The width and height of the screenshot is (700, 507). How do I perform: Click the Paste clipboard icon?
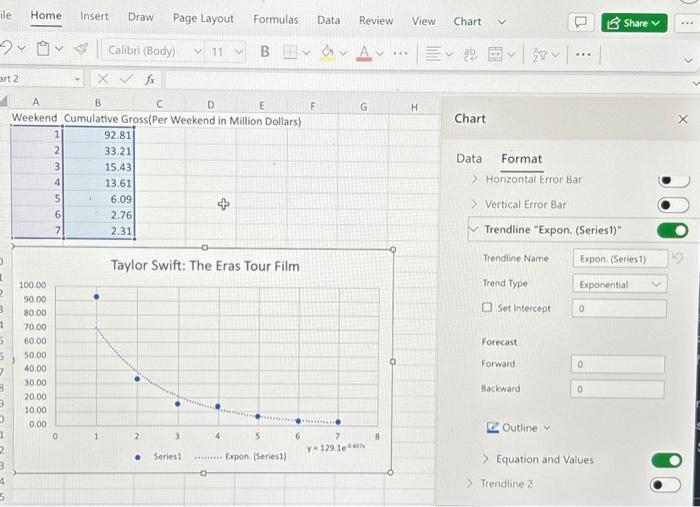click(x=43, y=48)
